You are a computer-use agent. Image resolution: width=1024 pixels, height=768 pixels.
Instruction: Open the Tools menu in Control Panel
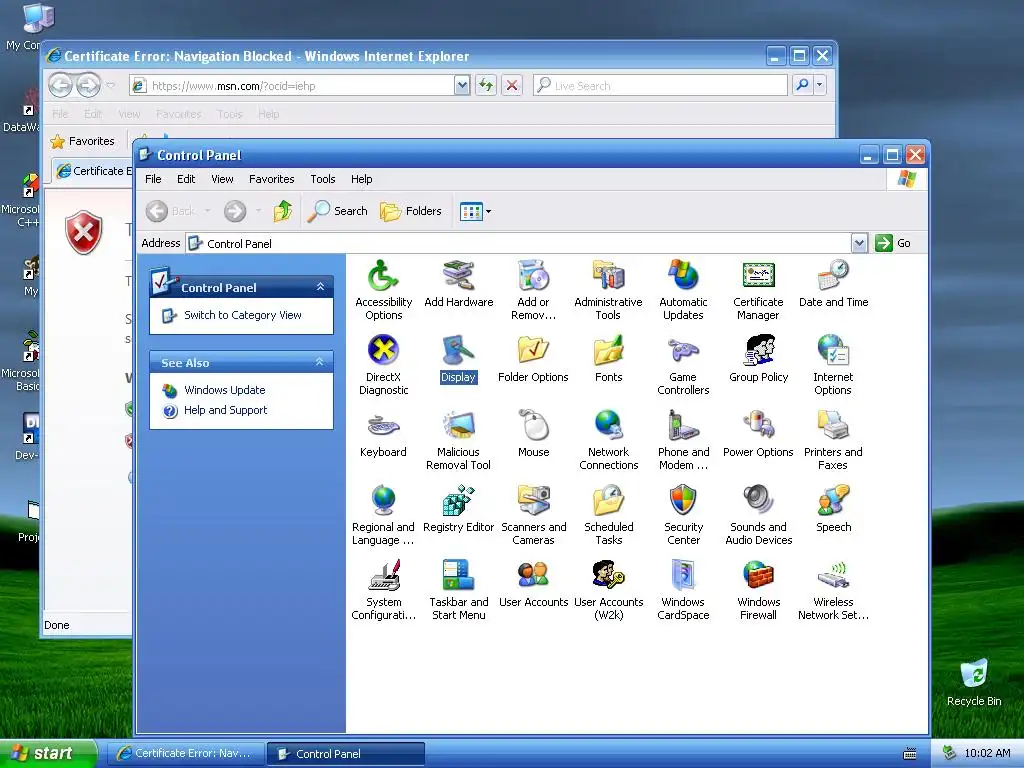tap(323, 179)
